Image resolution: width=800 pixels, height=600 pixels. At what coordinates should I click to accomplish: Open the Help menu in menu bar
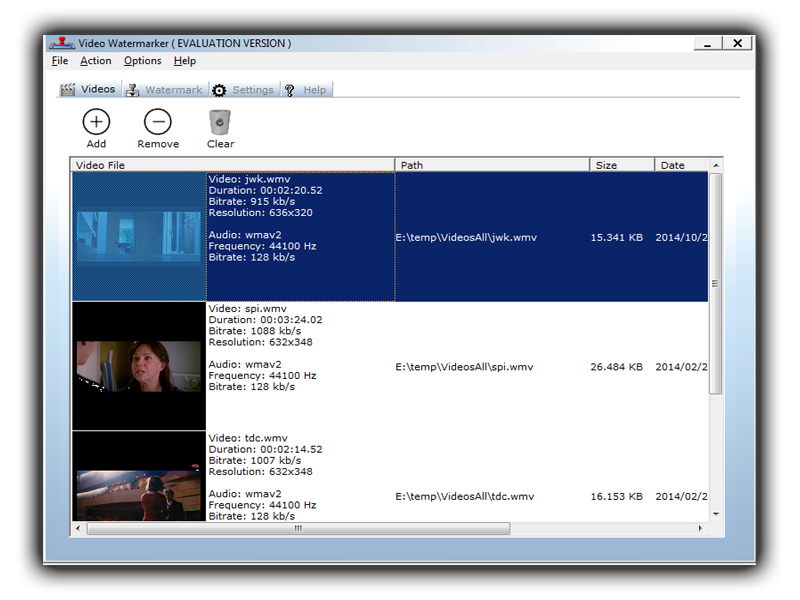[185, 61]
